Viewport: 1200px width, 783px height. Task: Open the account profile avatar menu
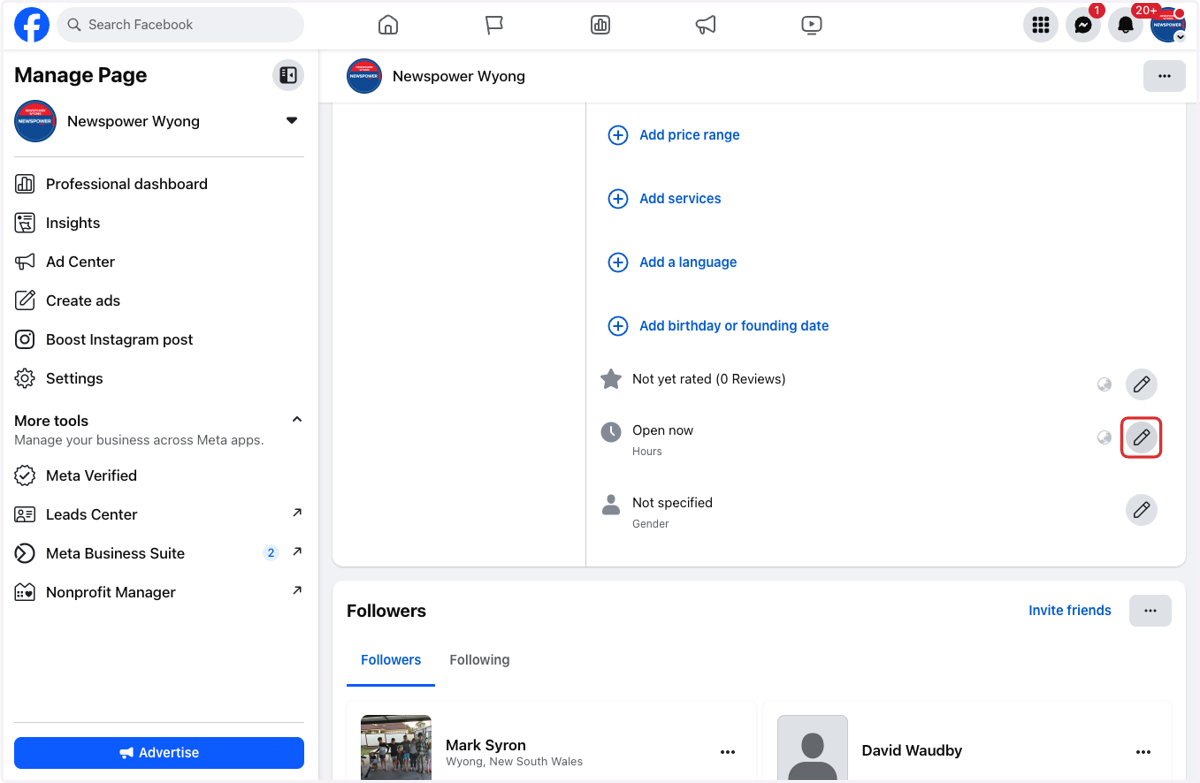coord(1168,25)
